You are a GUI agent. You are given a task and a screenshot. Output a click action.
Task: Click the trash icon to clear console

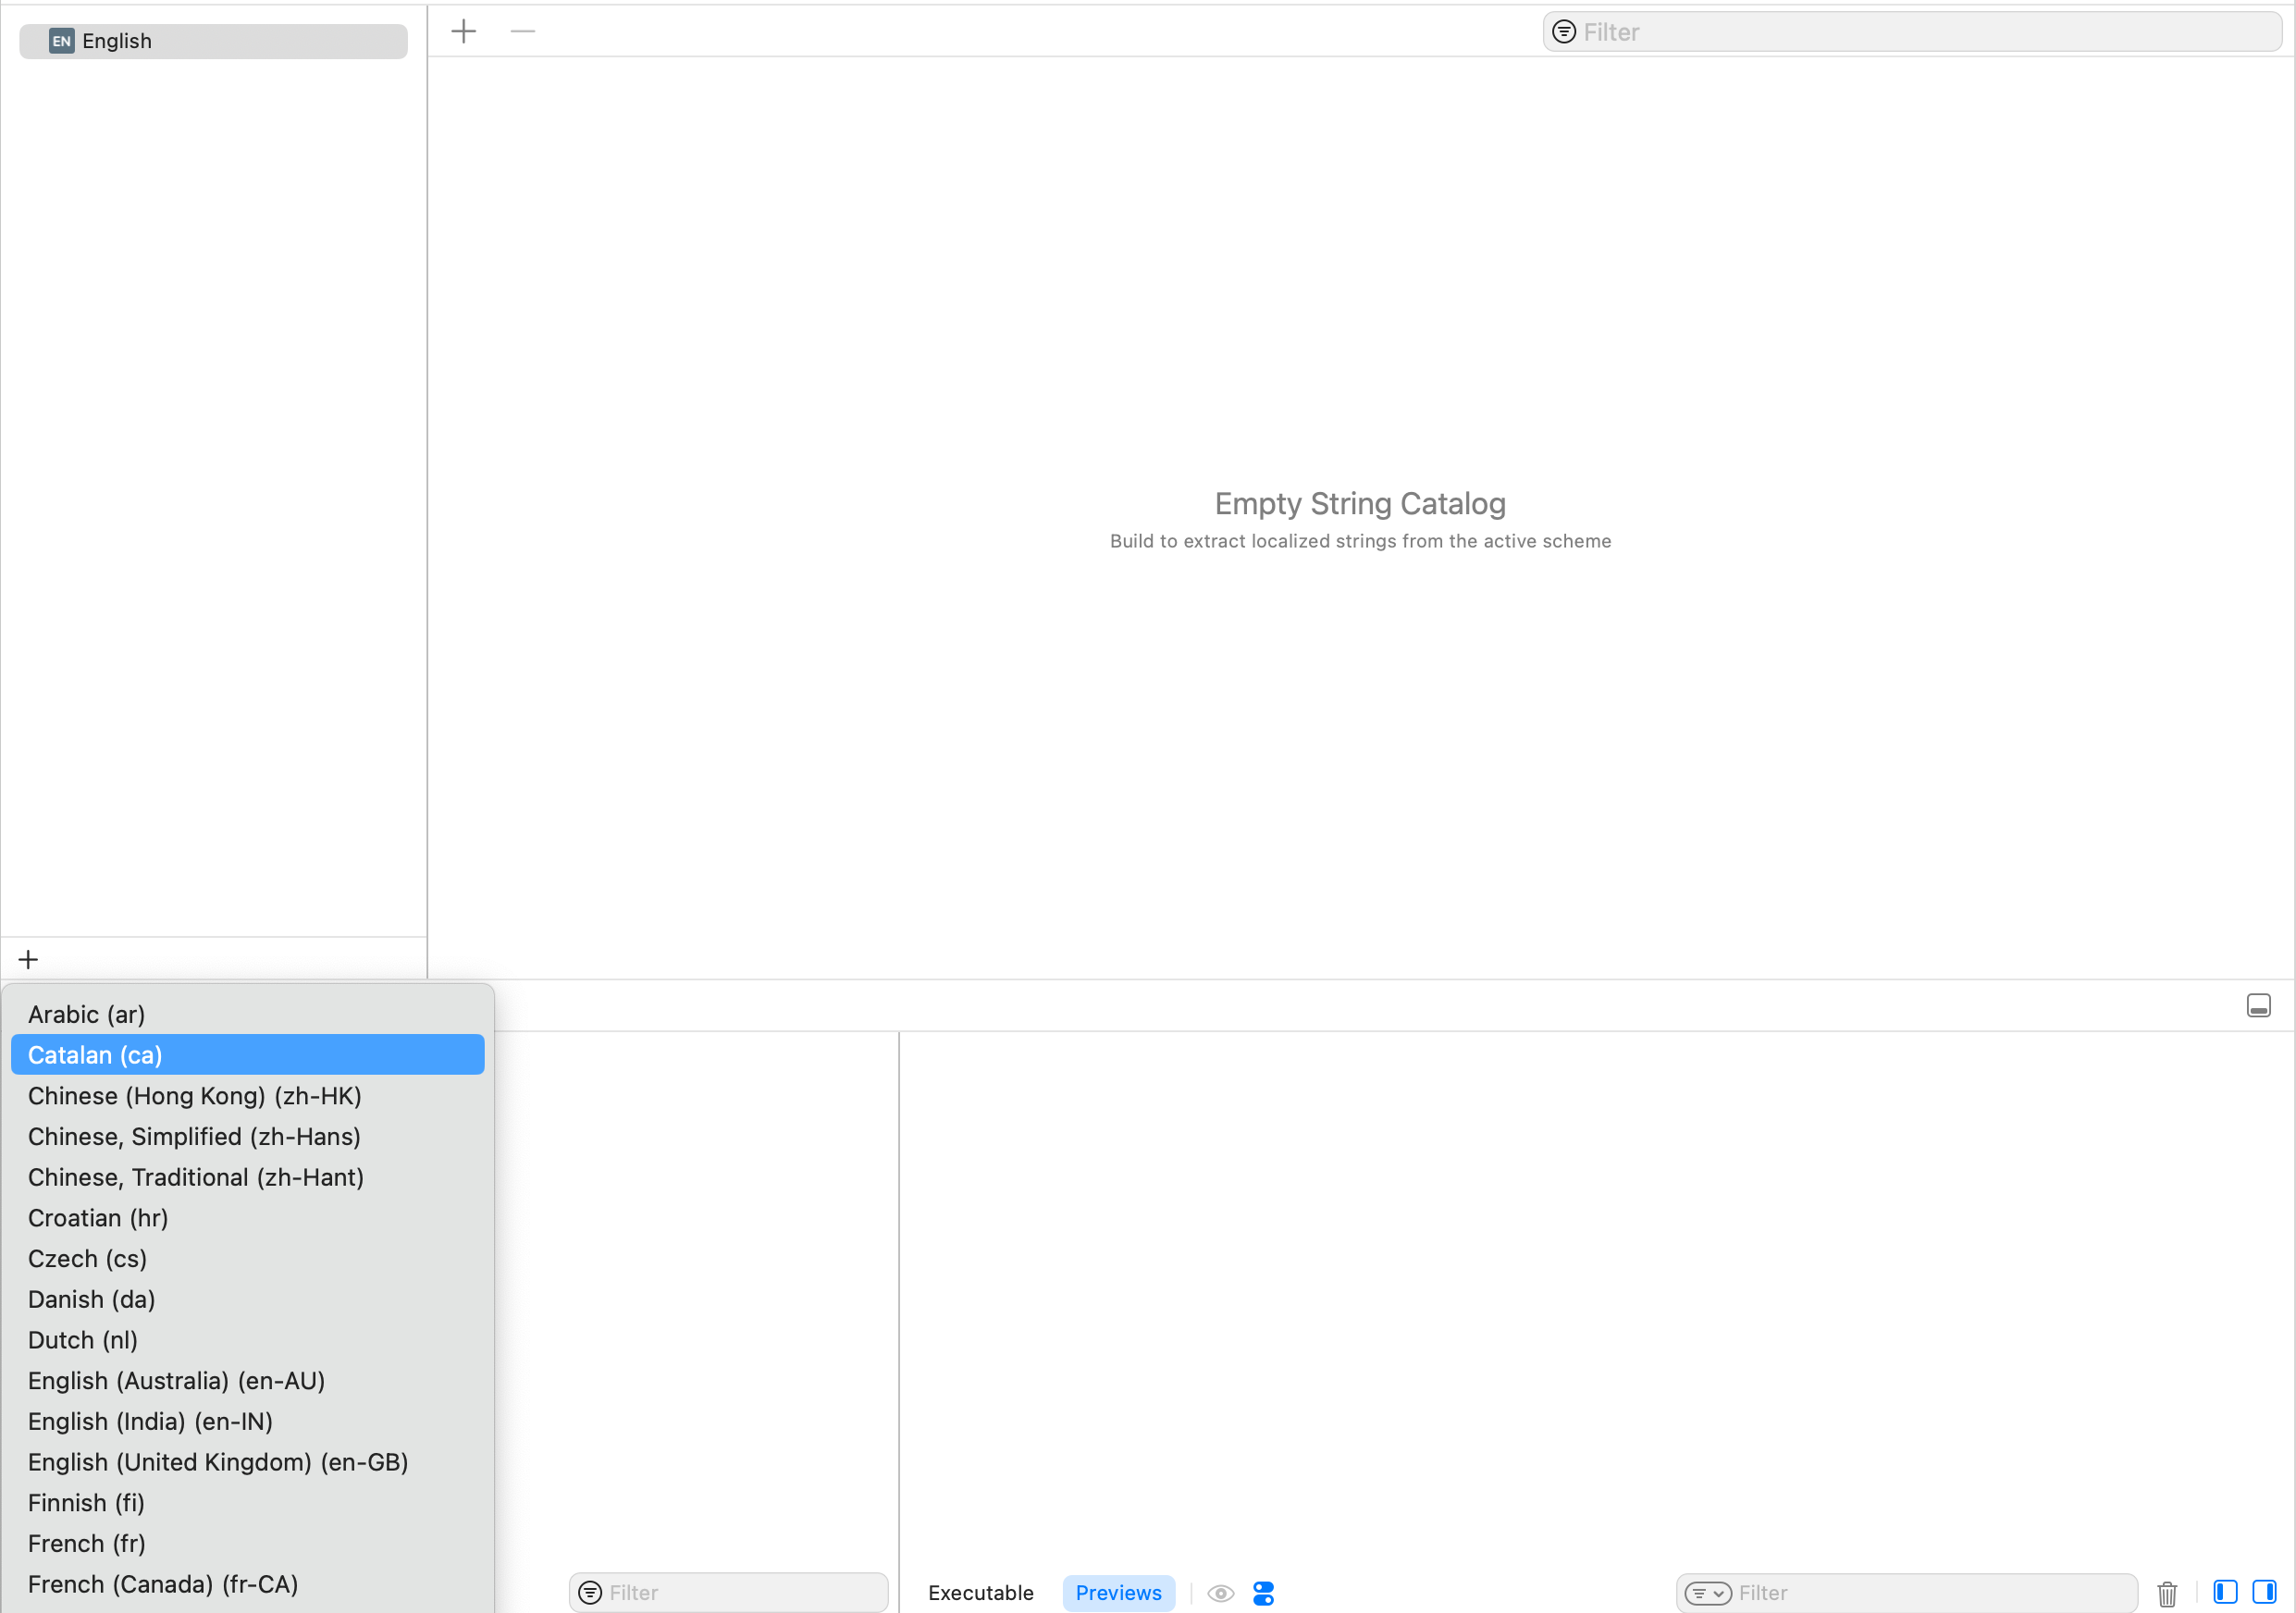click(x=2166, y=1593)
